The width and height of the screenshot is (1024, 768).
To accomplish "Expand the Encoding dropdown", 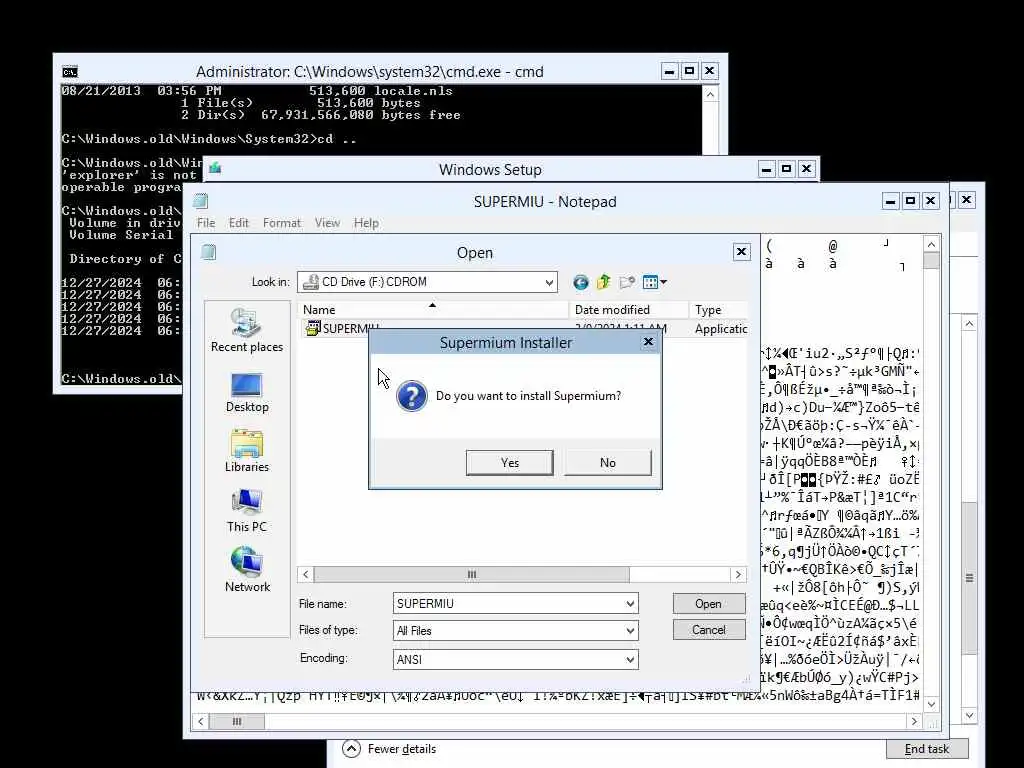I will tap(630, 660).
